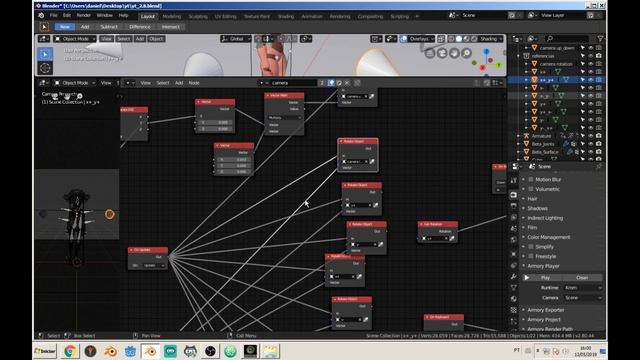The image size is (640, 360).
Task: Click the zoom magnifier gizmo in viewport
Action: (467, 53)
